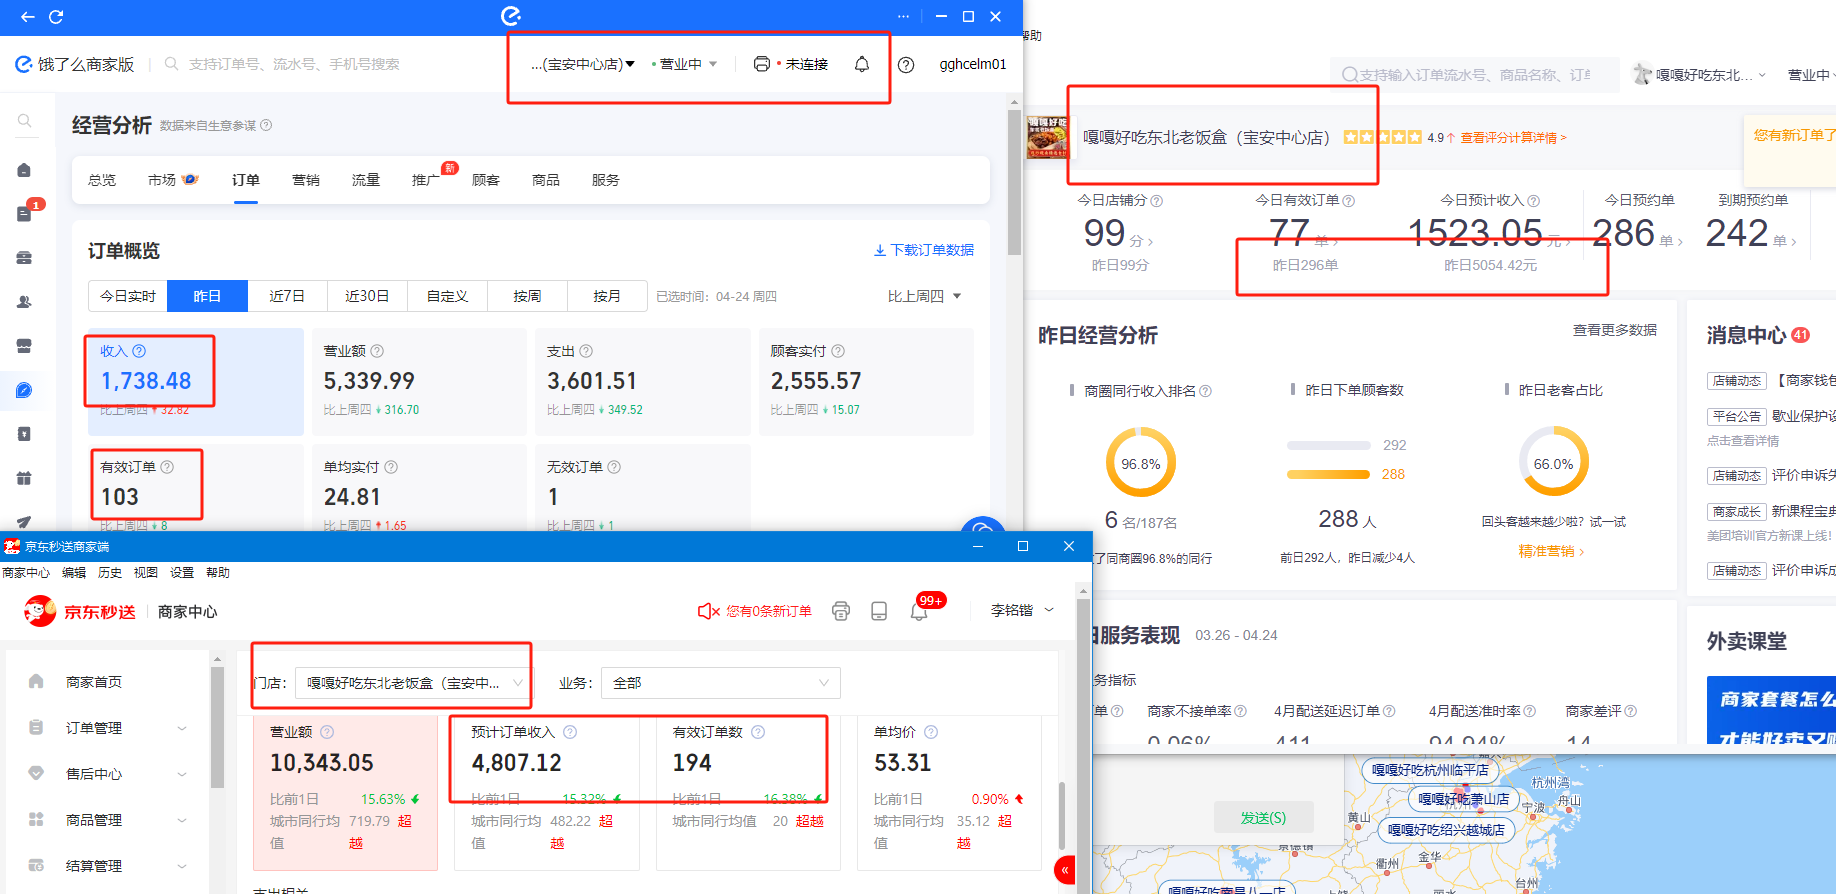Select the 近30日 date range
This screenshot has width=1836, height=894.
(x=367, y=296)
